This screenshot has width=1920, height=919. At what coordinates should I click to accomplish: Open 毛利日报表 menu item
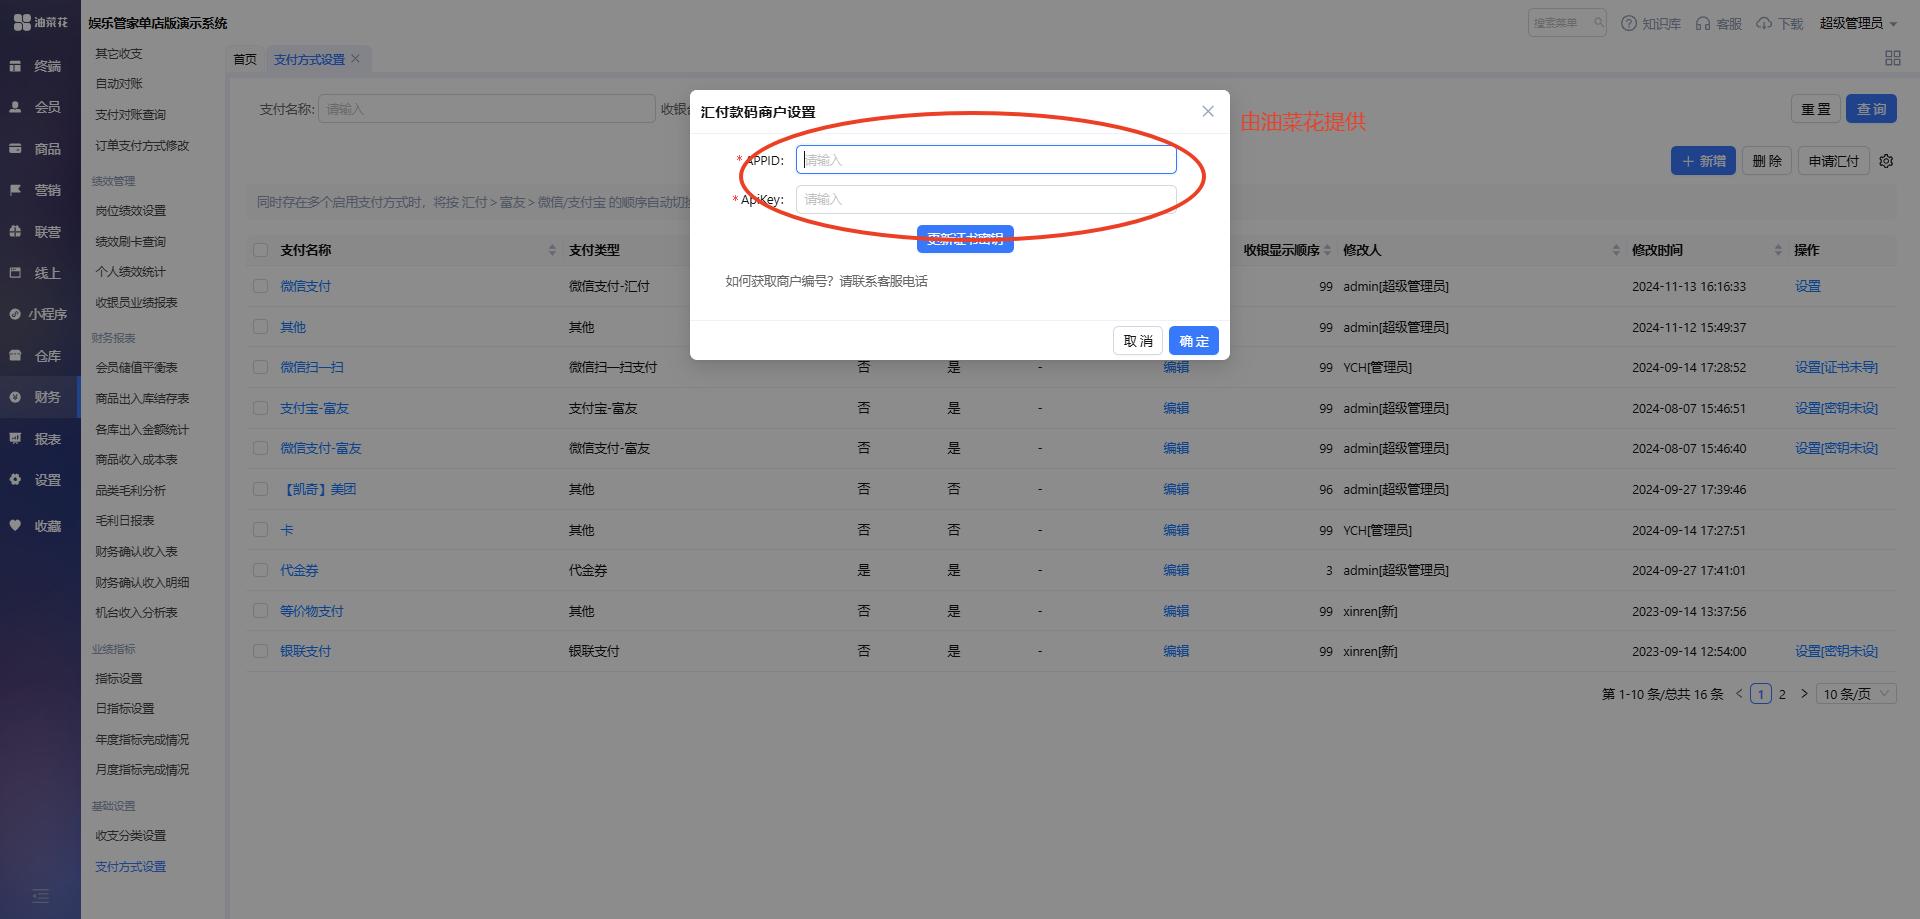(x=125, y=521)
